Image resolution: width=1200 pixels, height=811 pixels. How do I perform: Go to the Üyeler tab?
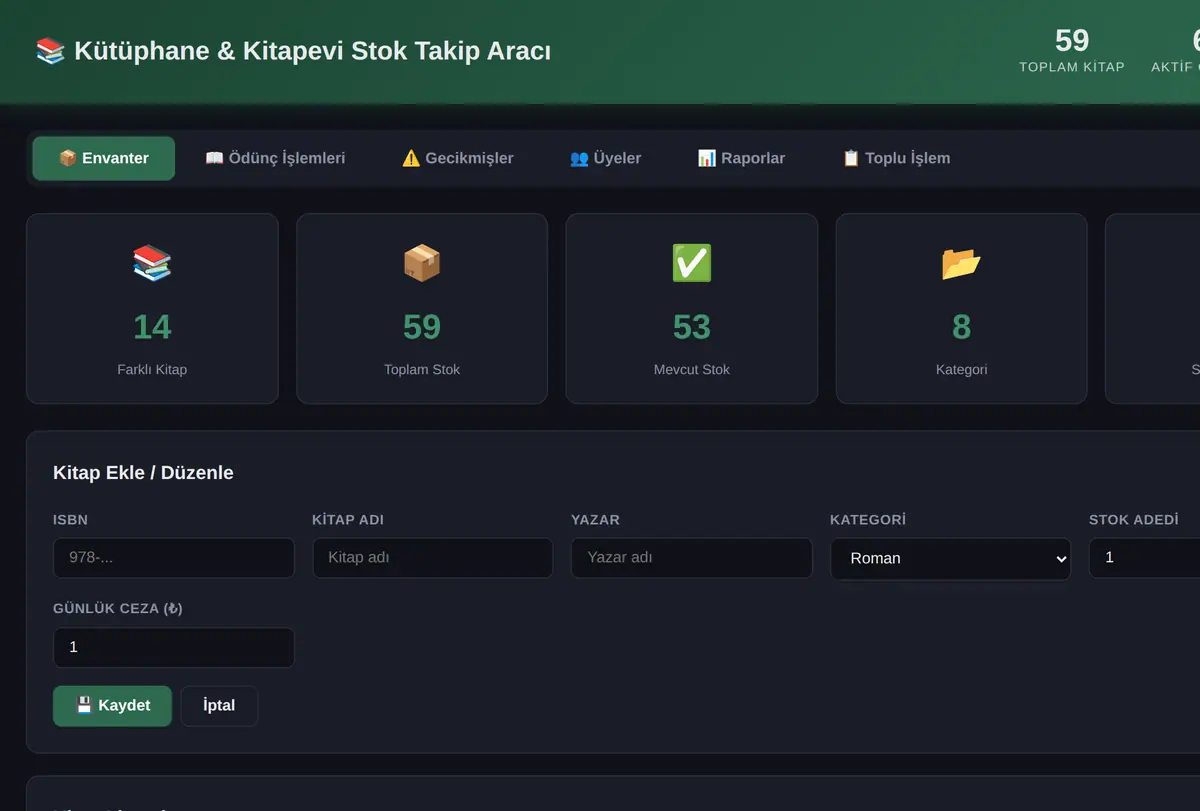[606, 158]
